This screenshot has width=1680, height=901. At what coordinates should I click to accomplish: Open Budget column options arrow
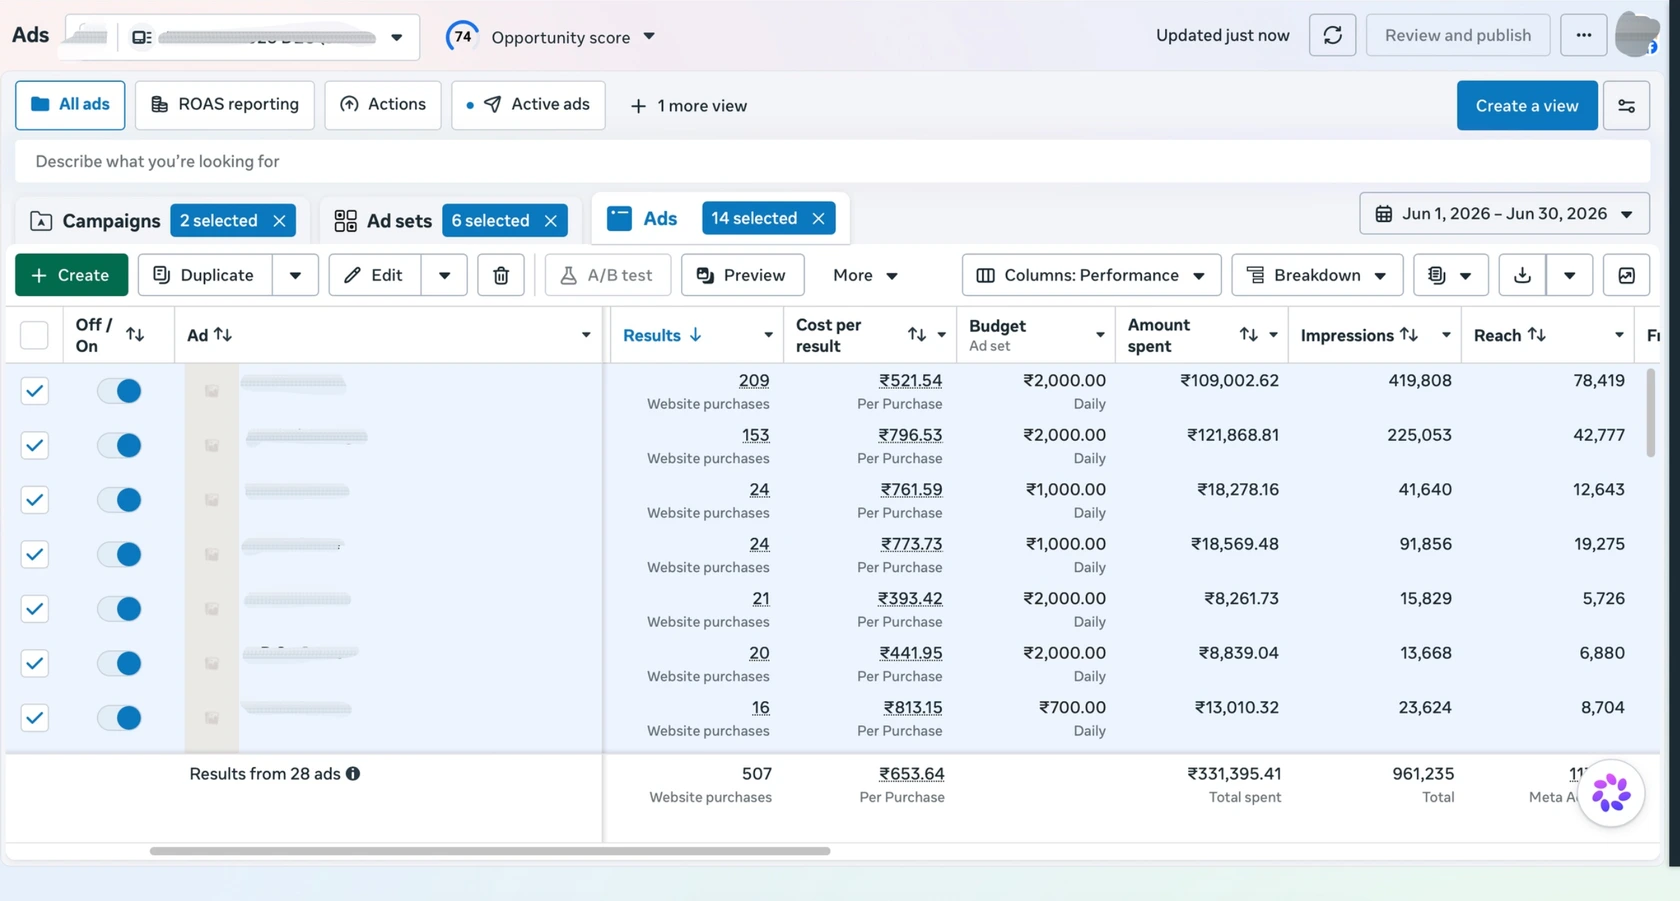point(1100,335)
